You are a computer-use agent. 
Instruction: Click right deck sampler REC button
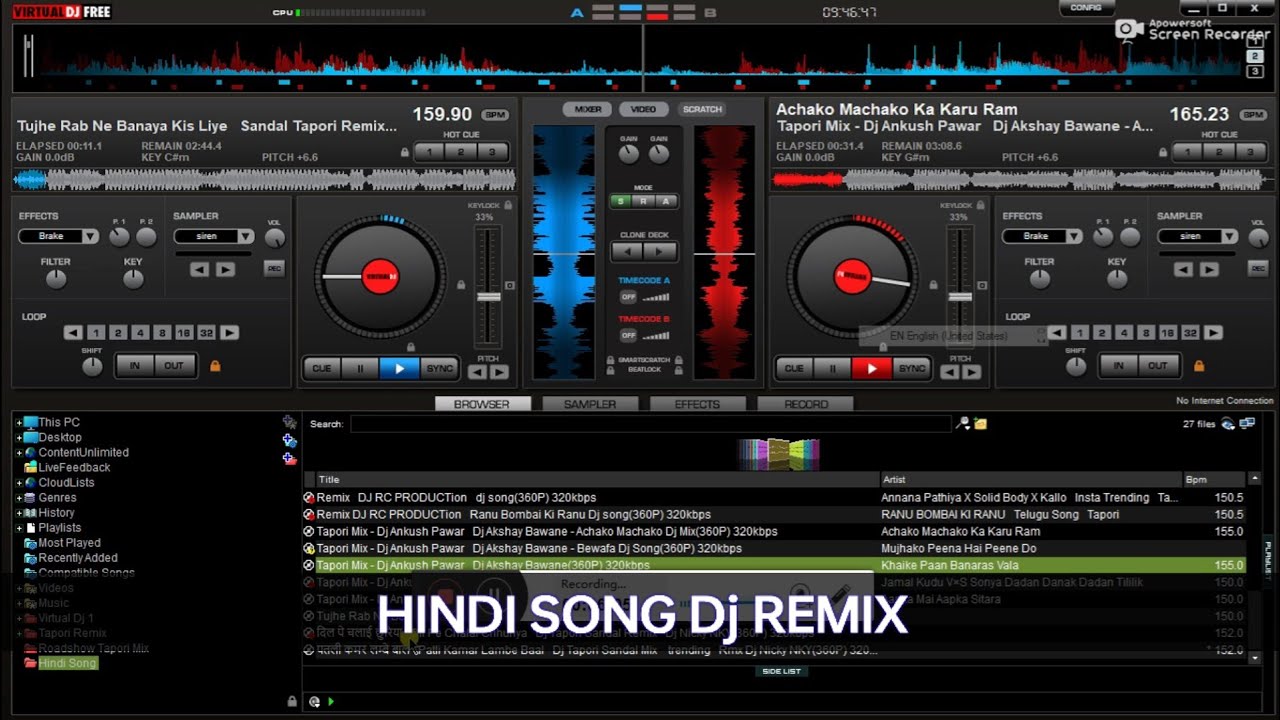pos(1258,268)
